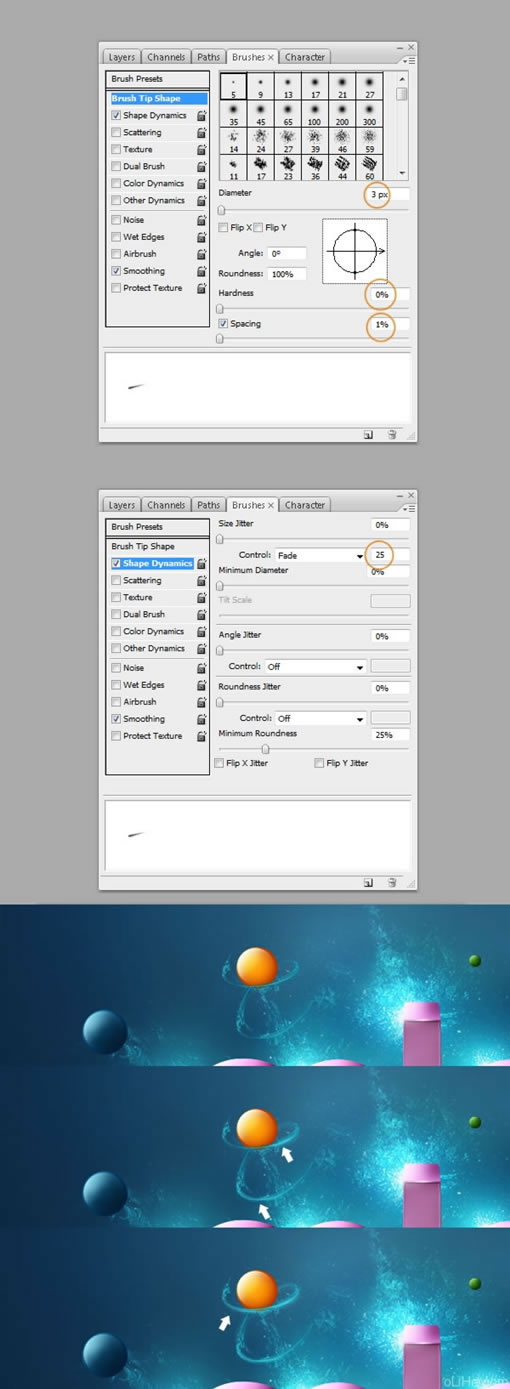Select the 100 soft round brush tip

point(315,111)
